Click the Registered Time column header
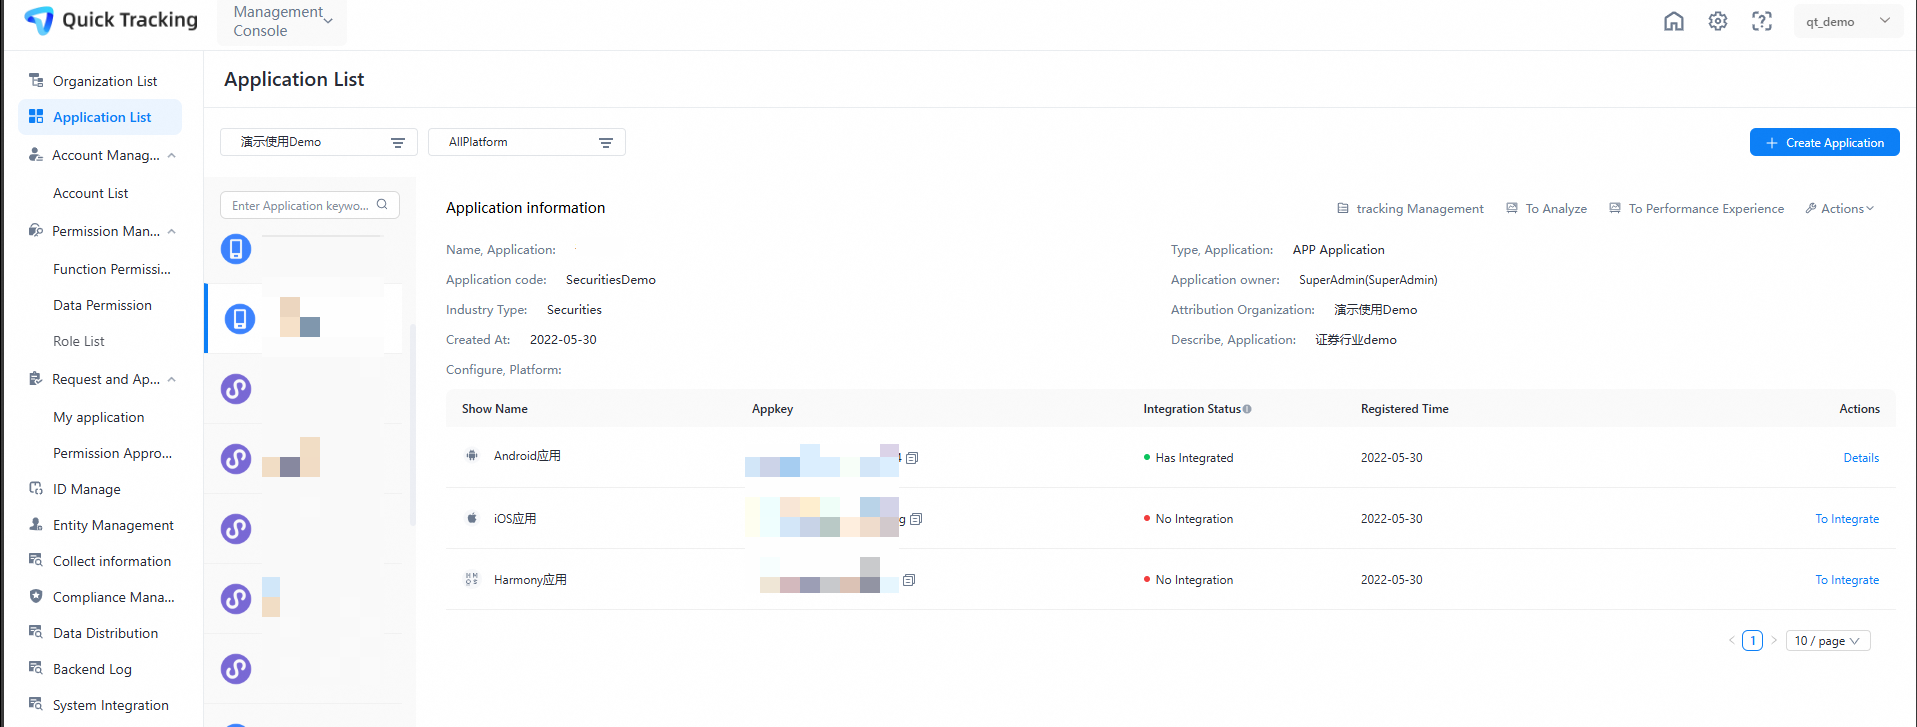 pyautogui.click(x=1404, y=409)
